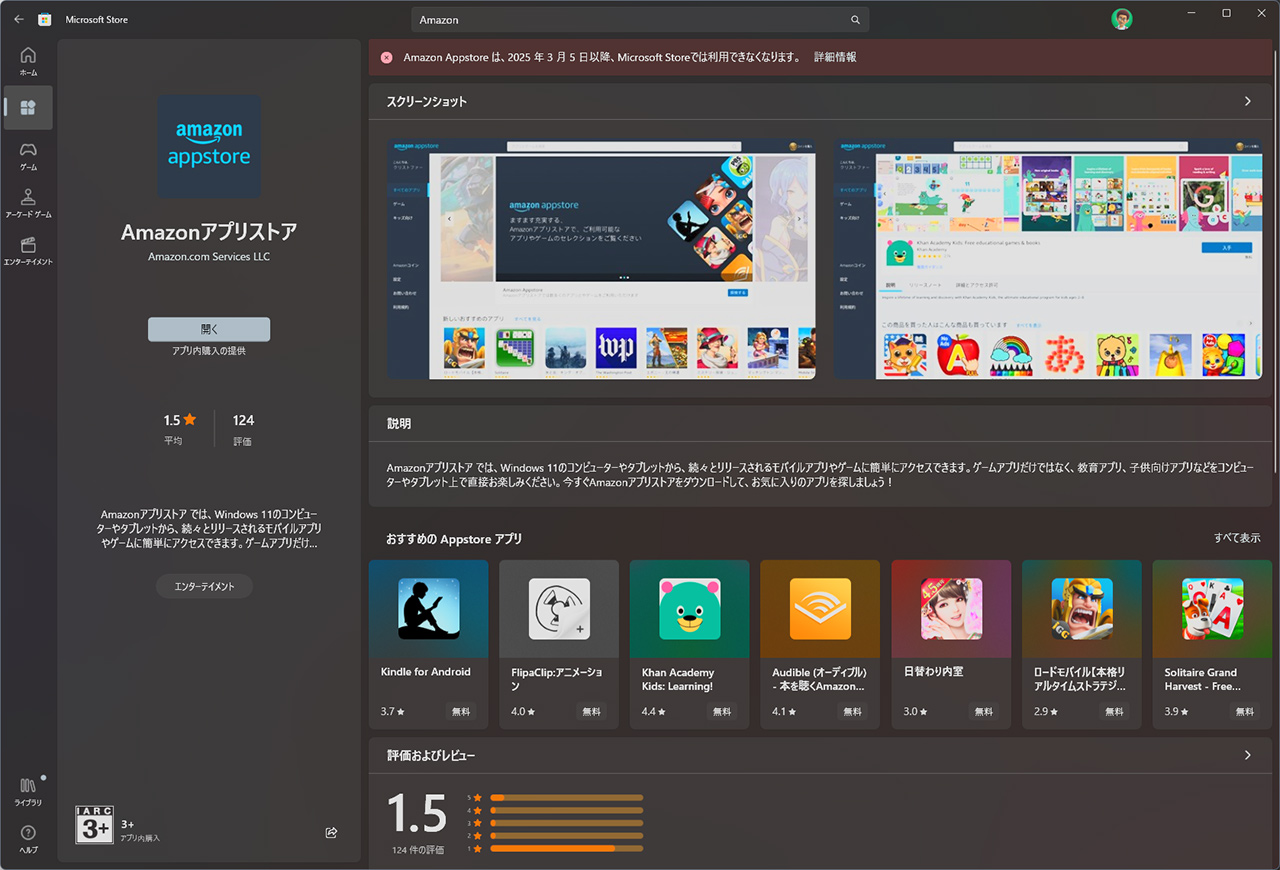Click the 開く button
Image resolution: width=1280 pixels, height=870 pixels.
[x=209, y=329]
